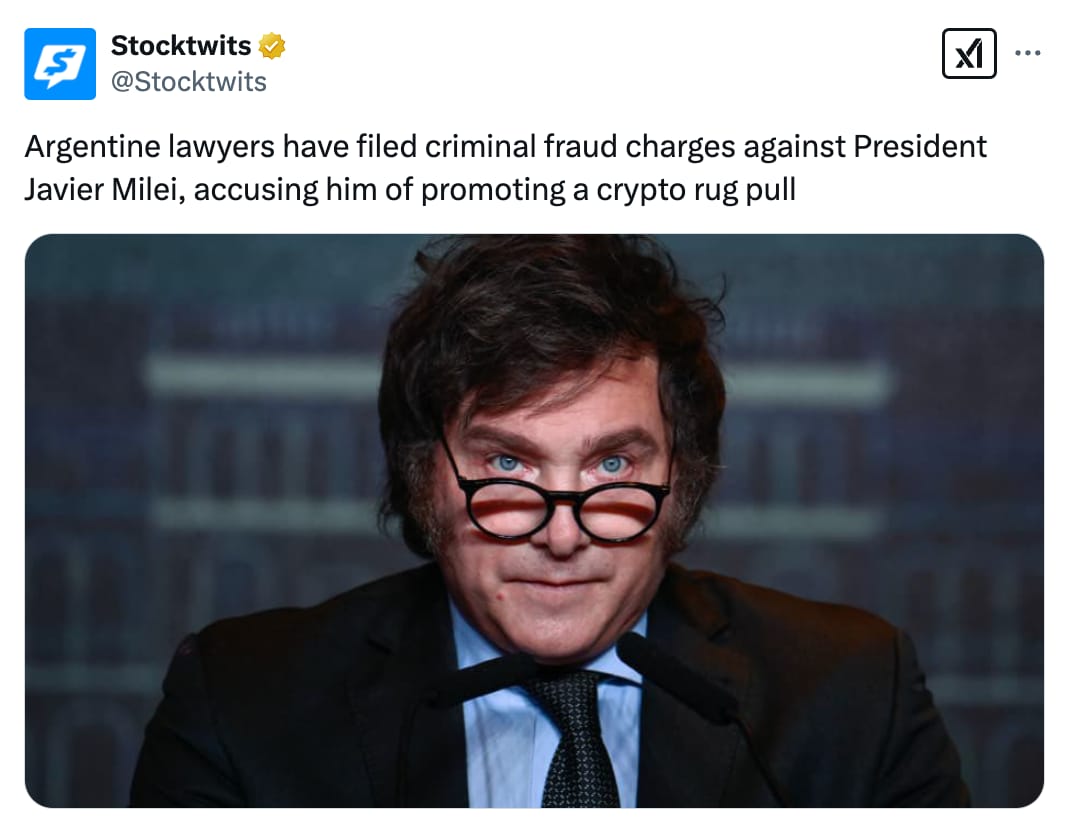Click the word "President" in the tweet
Image resolution: width=1068 pixels, height=830 pixels.
pyautogui.click(x=920, y=146)
